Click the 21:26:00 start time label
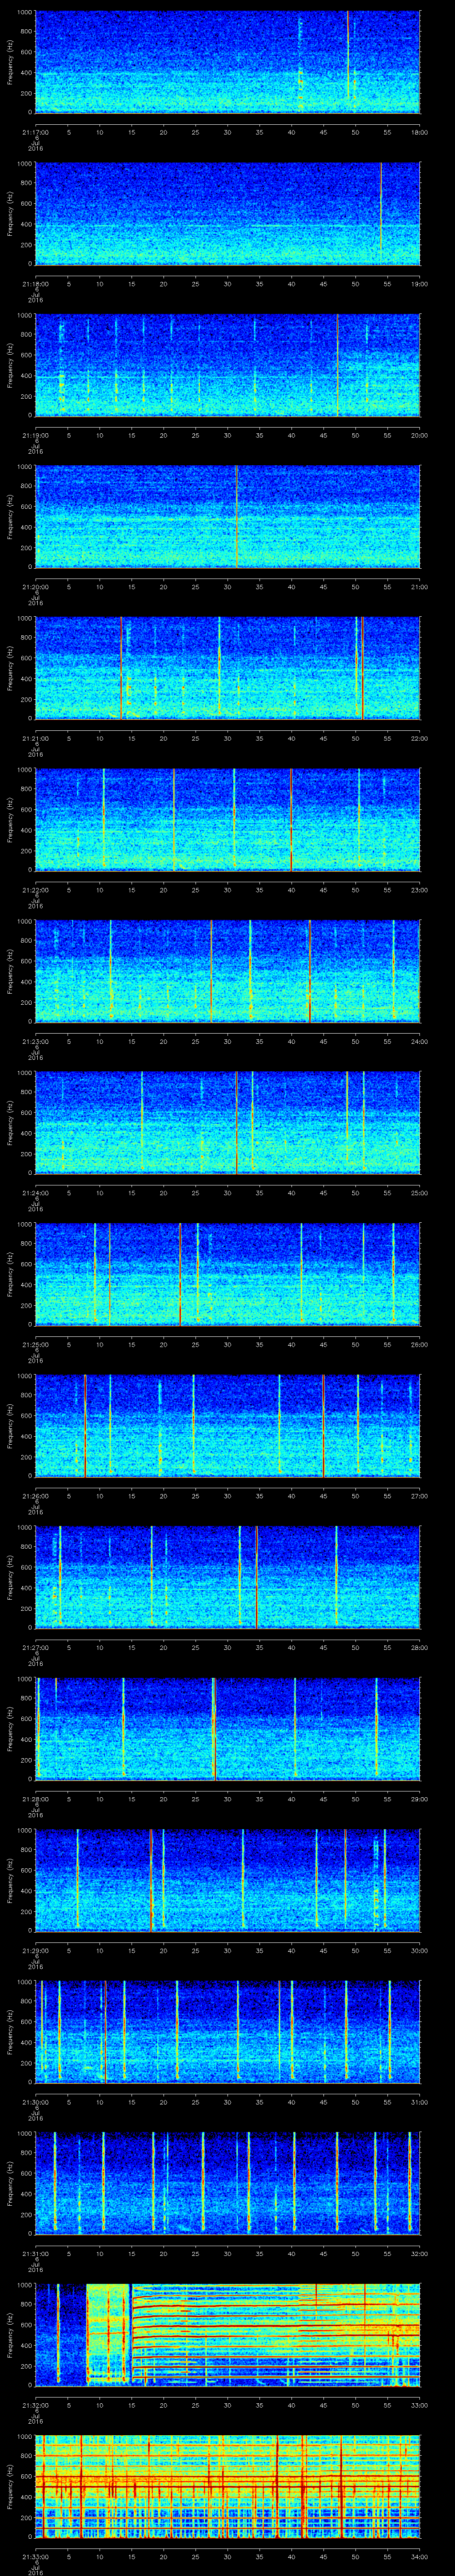The height and width of the screenshot is (2576, 455). [x=35, y=1495]
